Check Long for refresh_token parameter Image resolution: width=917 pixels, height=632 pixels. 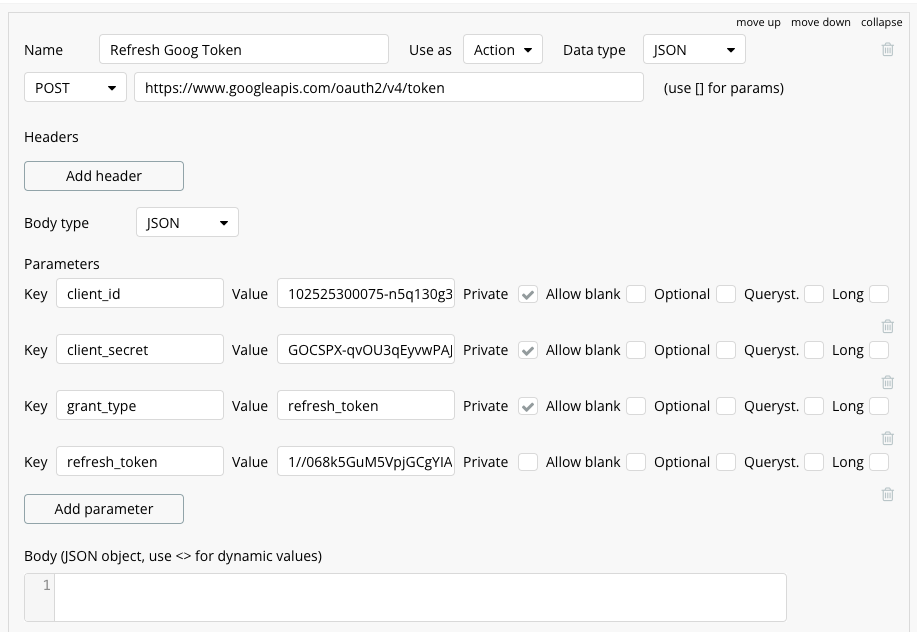click(878, 462)
